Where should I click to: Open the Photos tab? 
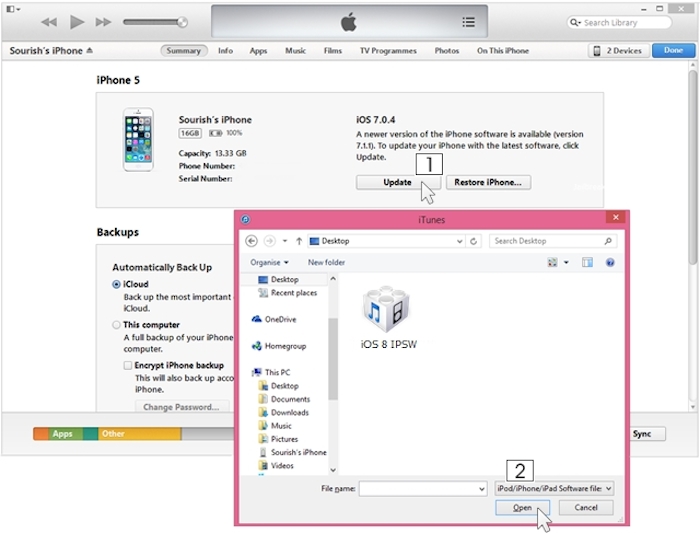447,50
